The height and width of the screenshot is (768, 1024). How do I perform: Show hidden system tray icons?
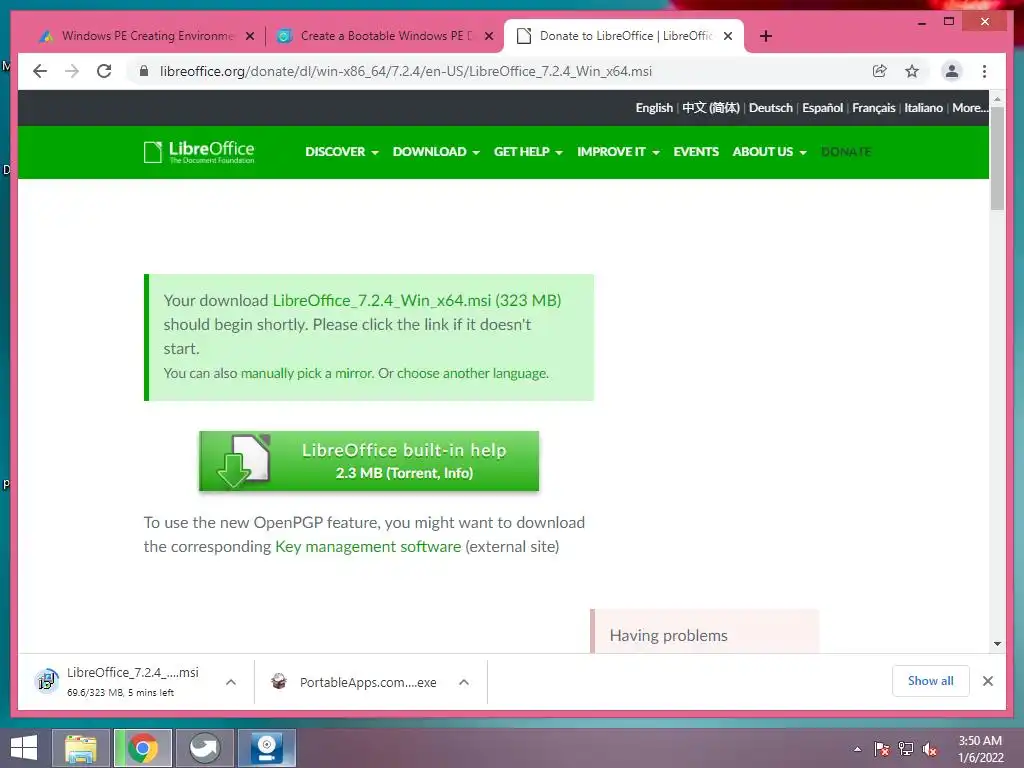pyautogui.click(x=857, y=749)
